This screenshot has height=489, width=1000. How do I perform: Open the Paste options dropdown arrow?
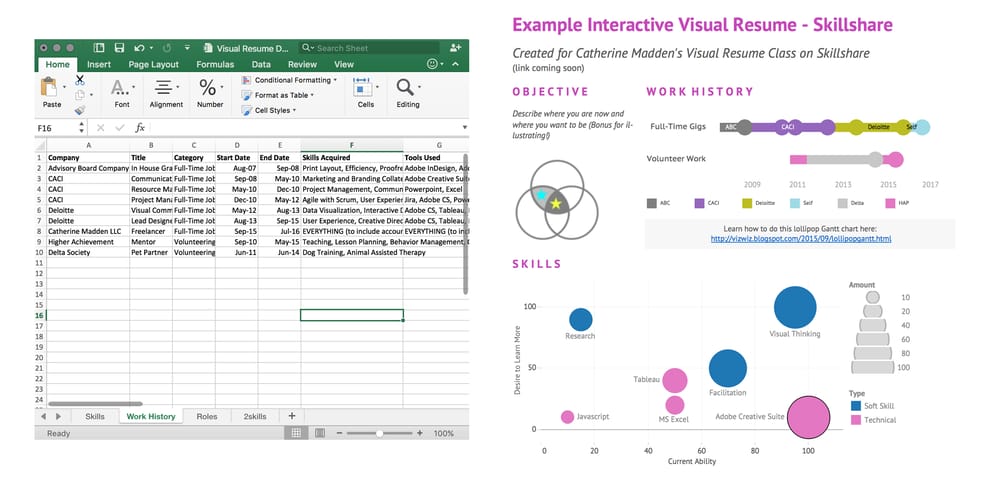(x=64, y=86)
